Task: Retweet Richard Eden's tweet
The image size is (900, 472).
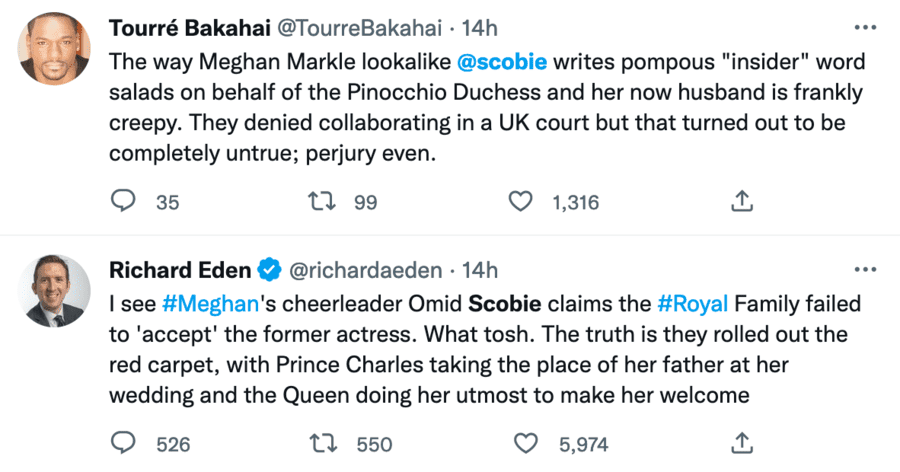Action: [322, 442]
